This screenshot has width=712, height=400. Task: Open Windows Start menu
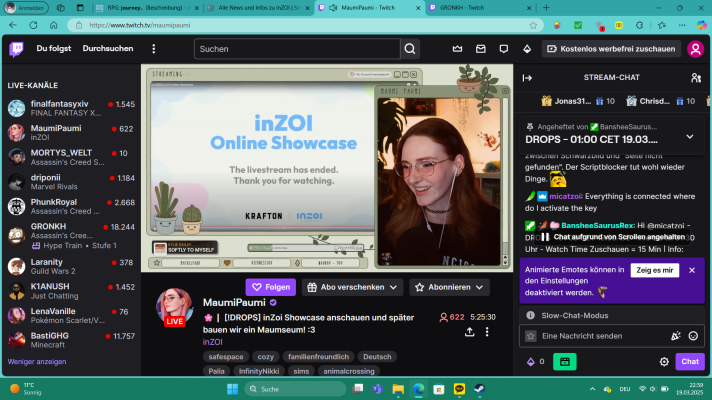(x=232, y=389)
